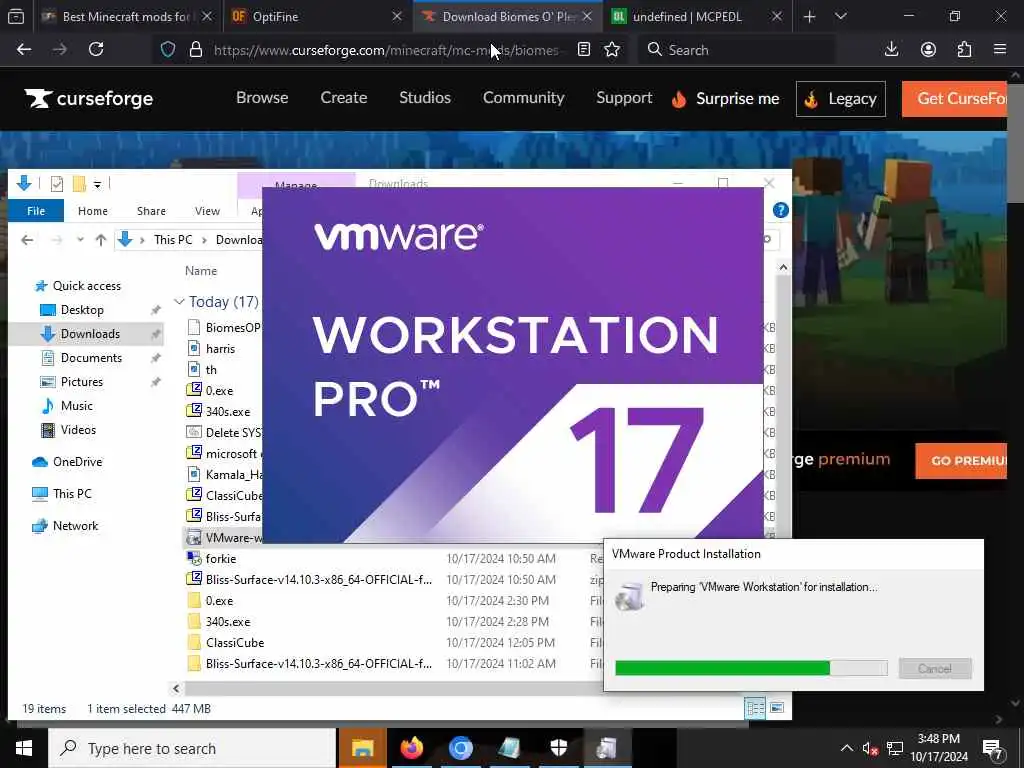The height and width of the screenshot is (768, 1024).
Task: Reload the CurseForge page
Action: pyautogui.click(x=96, y=50)
